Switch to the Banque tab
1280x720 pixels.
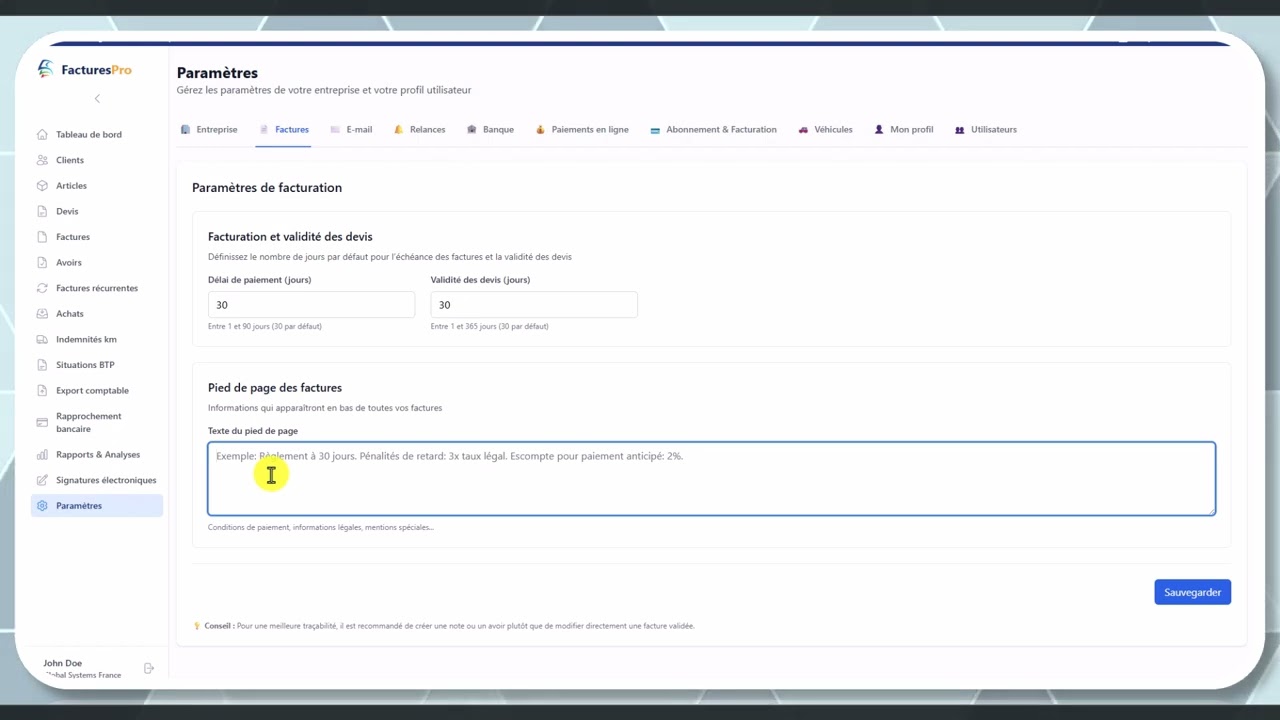coord(490,130)
